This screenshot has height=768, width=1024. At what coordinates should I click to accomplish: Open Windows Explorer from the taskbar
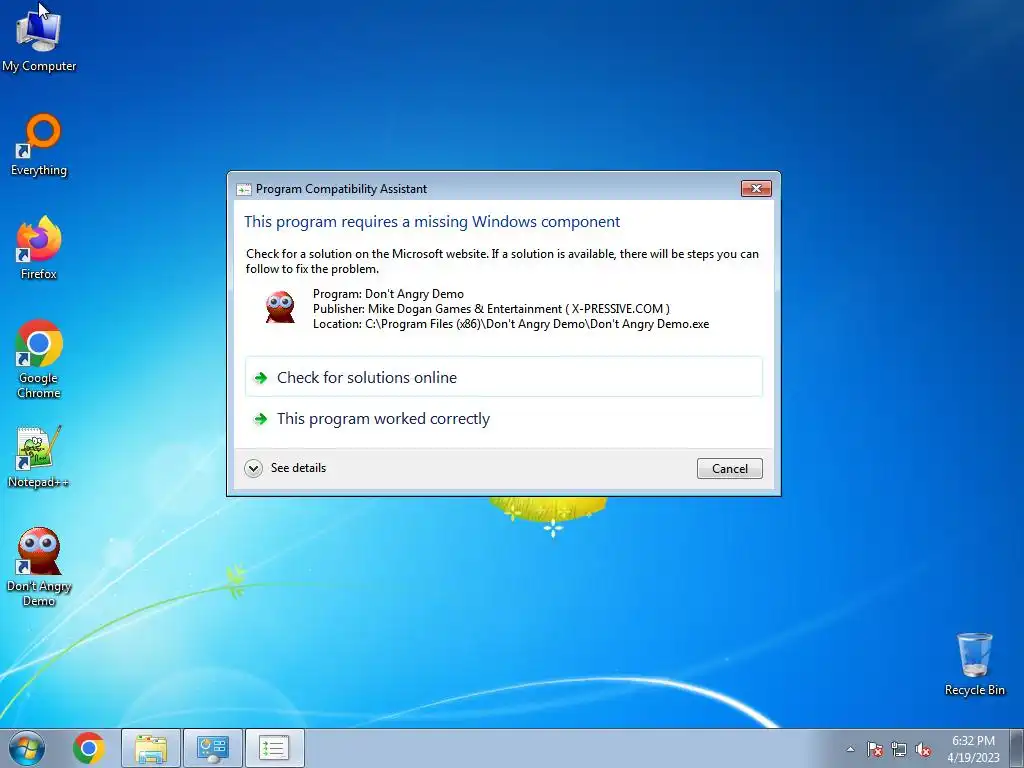(151, 748)
